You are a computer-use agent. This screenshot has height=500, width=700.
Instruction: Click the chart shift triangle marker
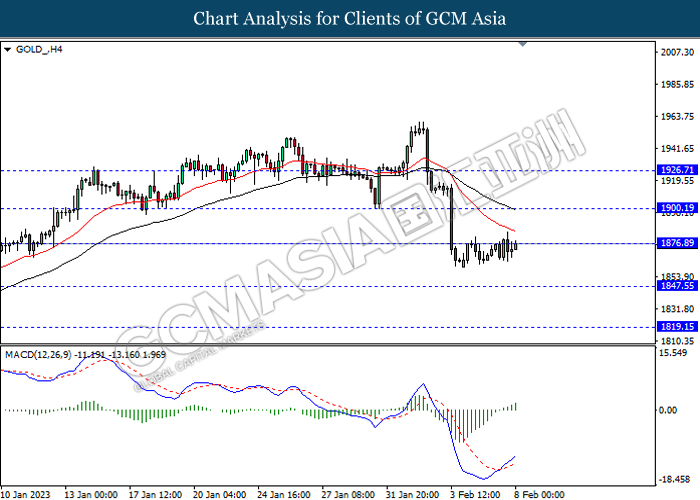coord(523,44)
